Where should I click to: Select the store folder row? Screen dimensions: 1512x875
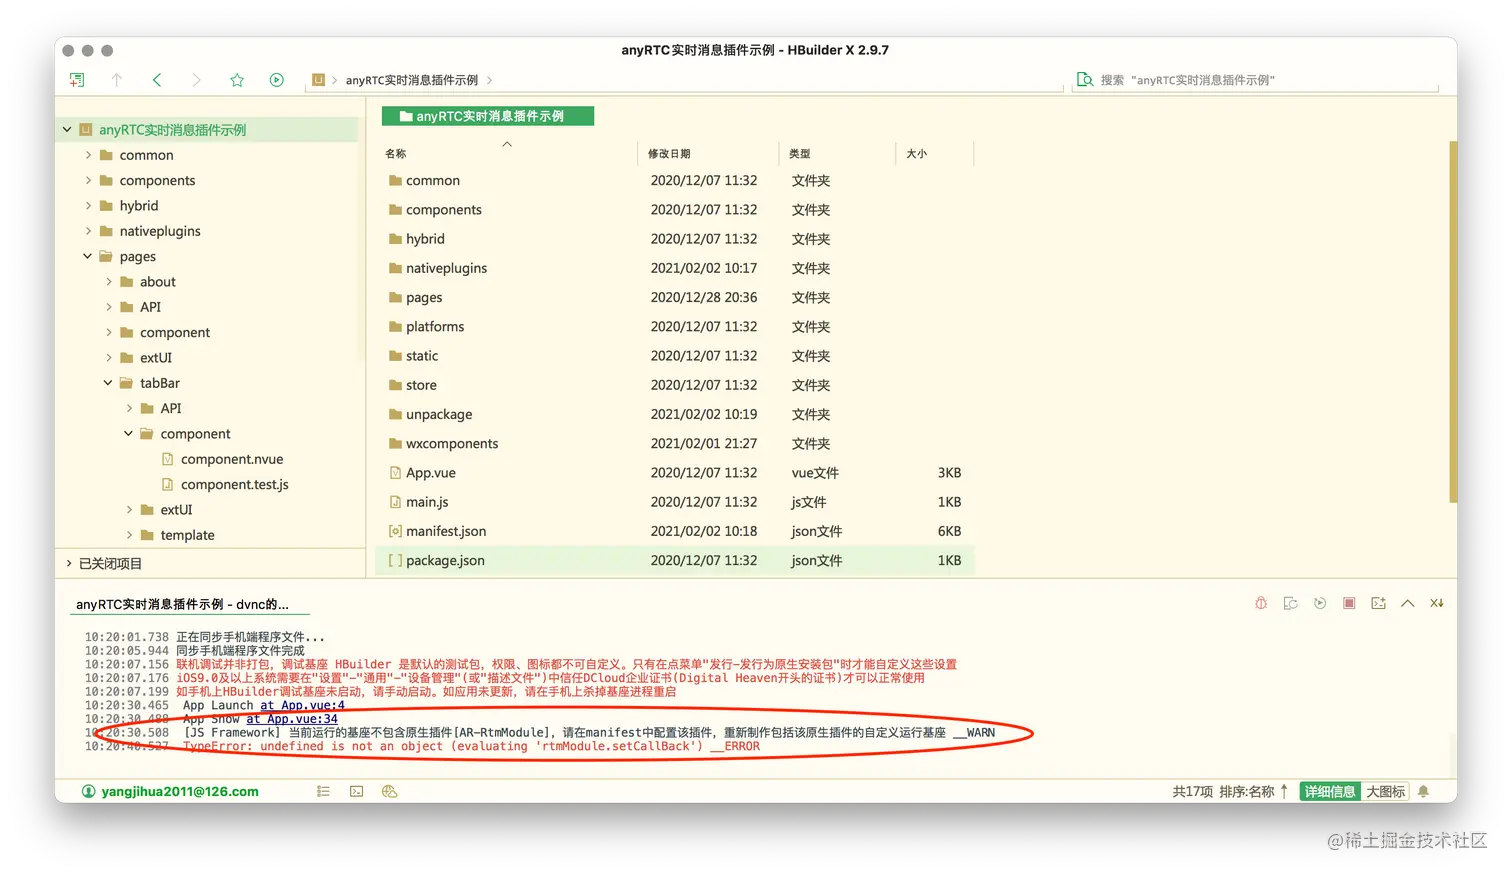[675, 385]
